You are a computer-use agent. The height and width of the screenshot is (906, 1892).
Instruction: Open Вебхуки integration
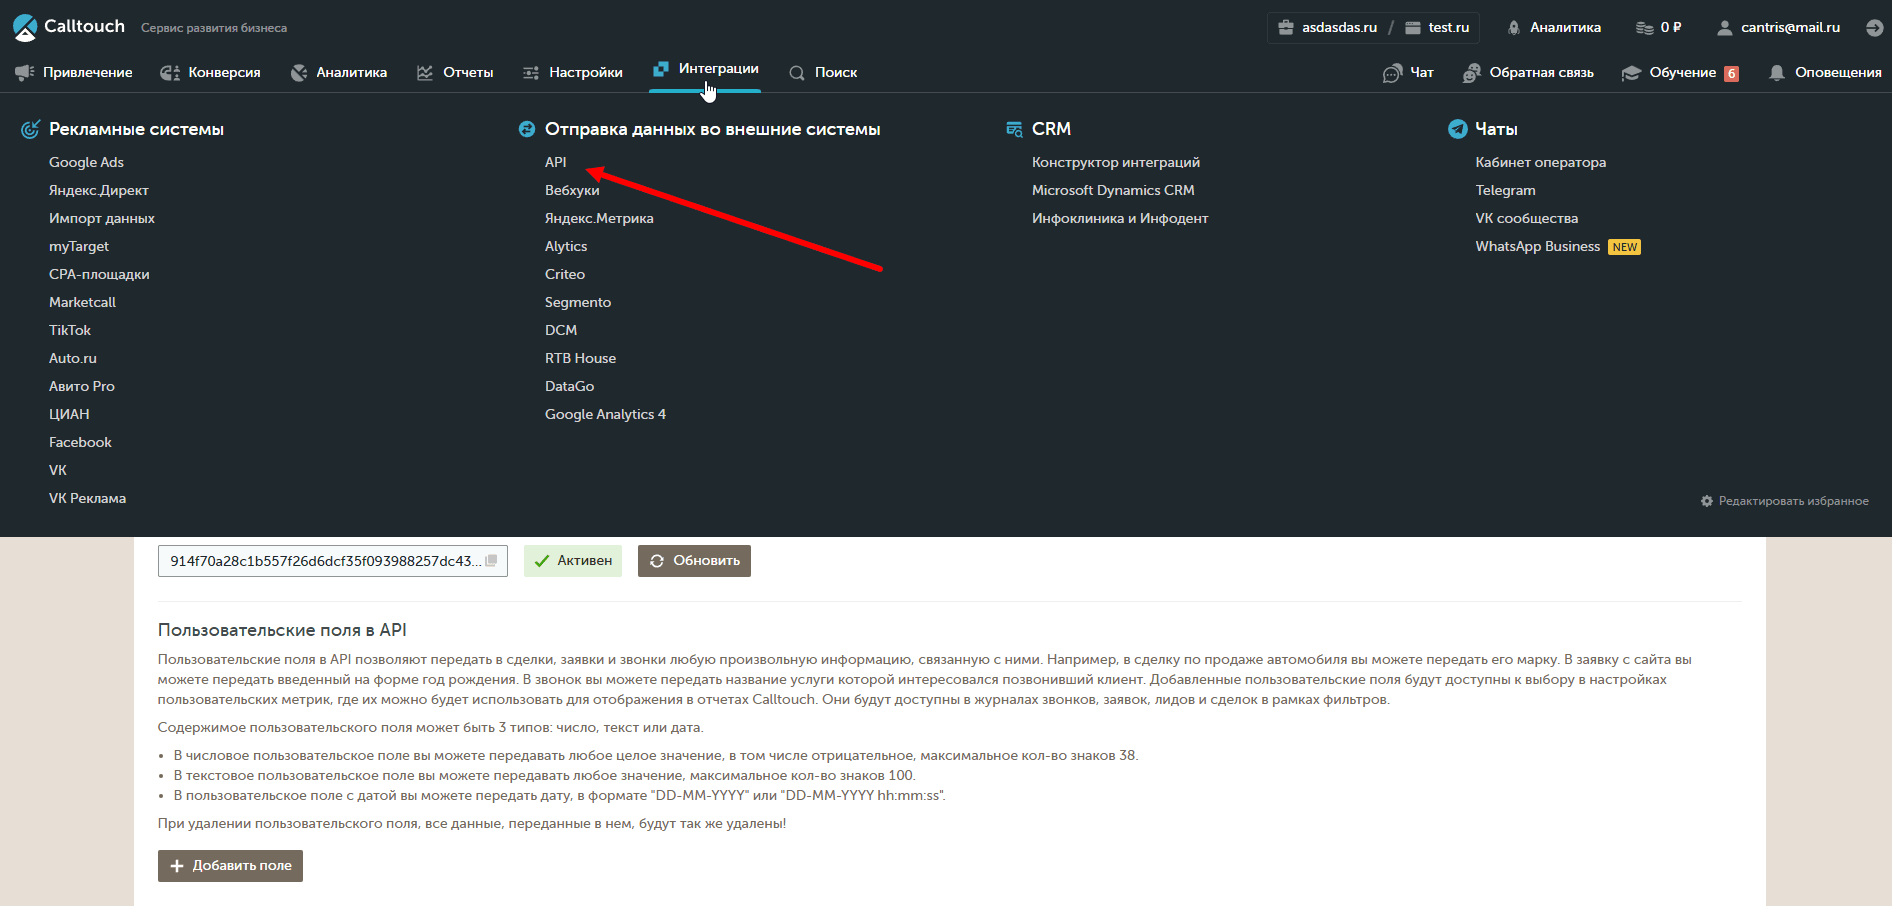point(572,190)
